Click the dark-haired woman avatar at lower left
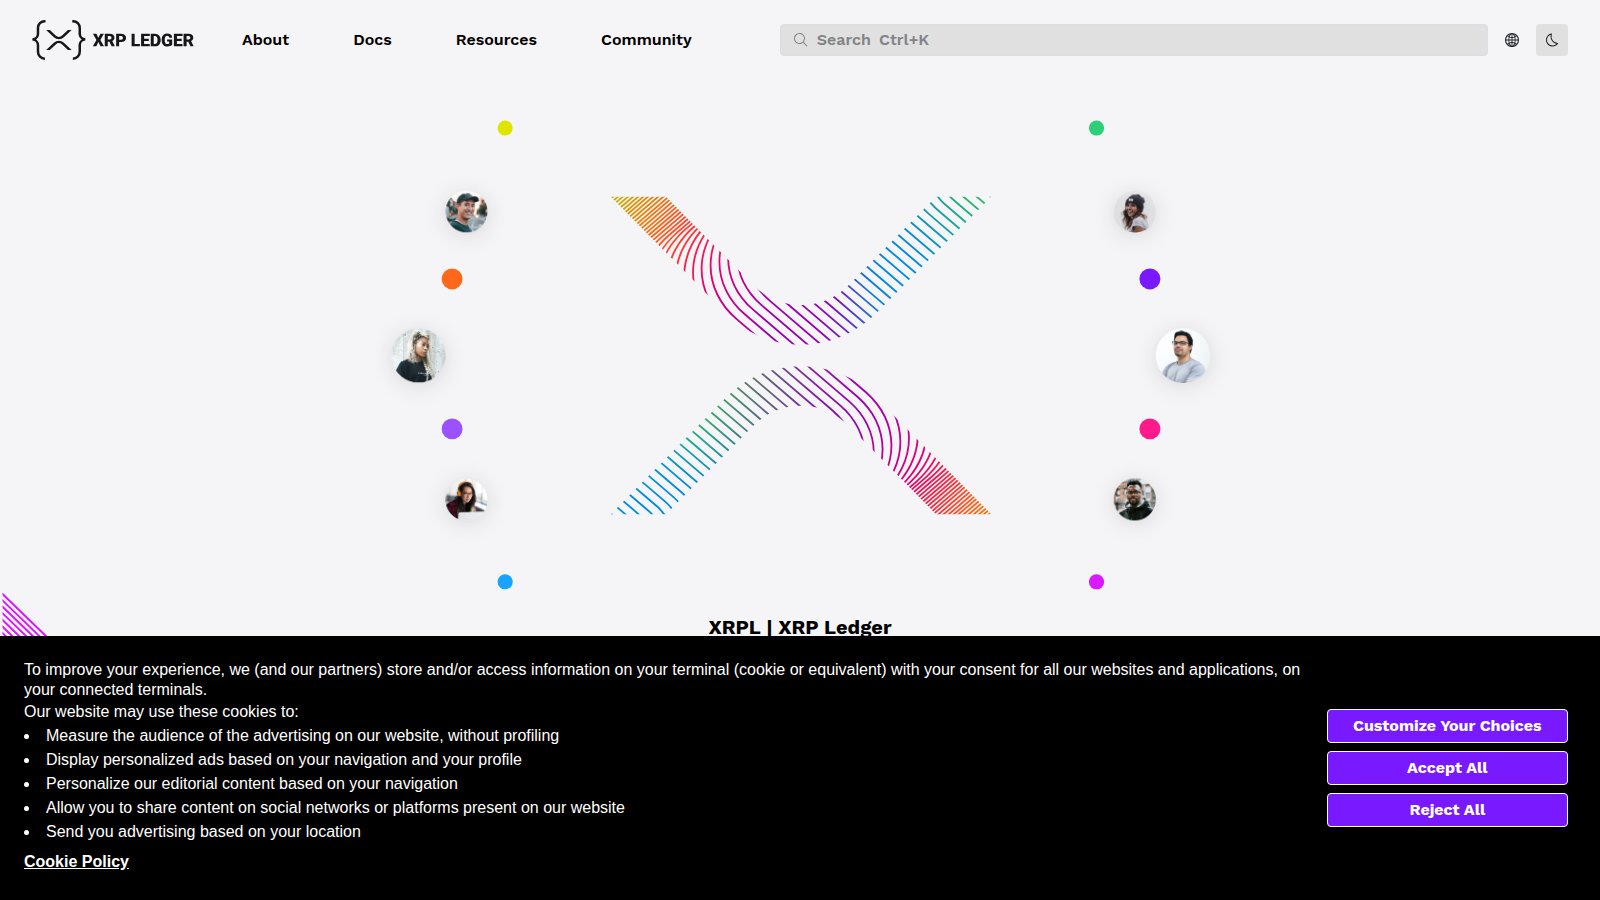 coord(466,499)
